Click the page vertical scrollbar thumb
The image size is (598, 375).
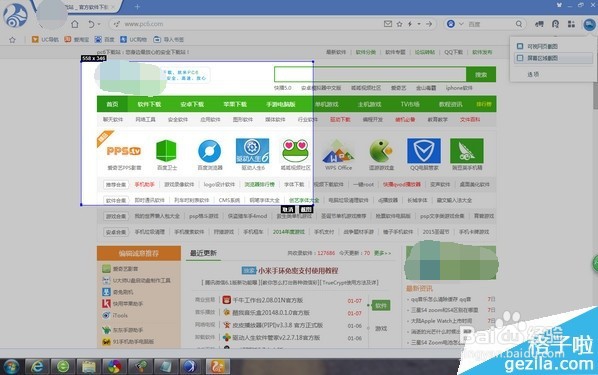[595, 95]
